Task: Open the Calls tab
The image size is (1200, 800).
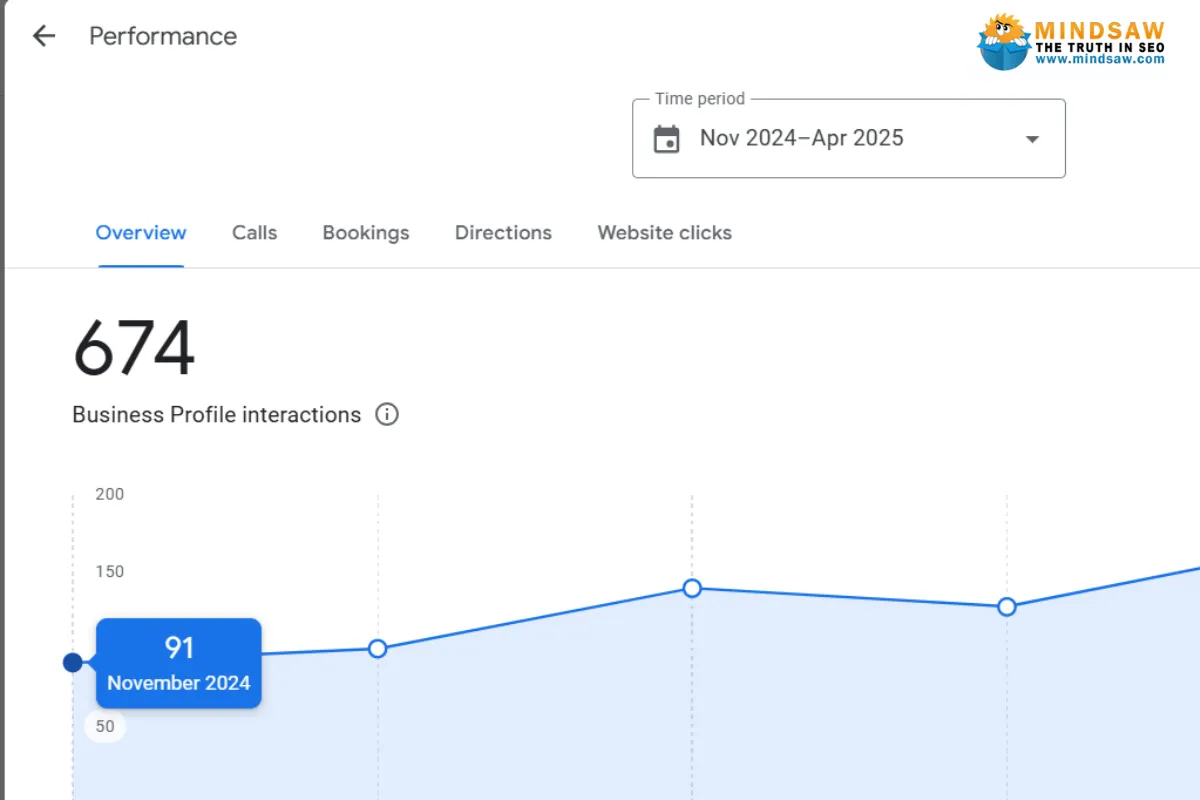Action: 254,233
